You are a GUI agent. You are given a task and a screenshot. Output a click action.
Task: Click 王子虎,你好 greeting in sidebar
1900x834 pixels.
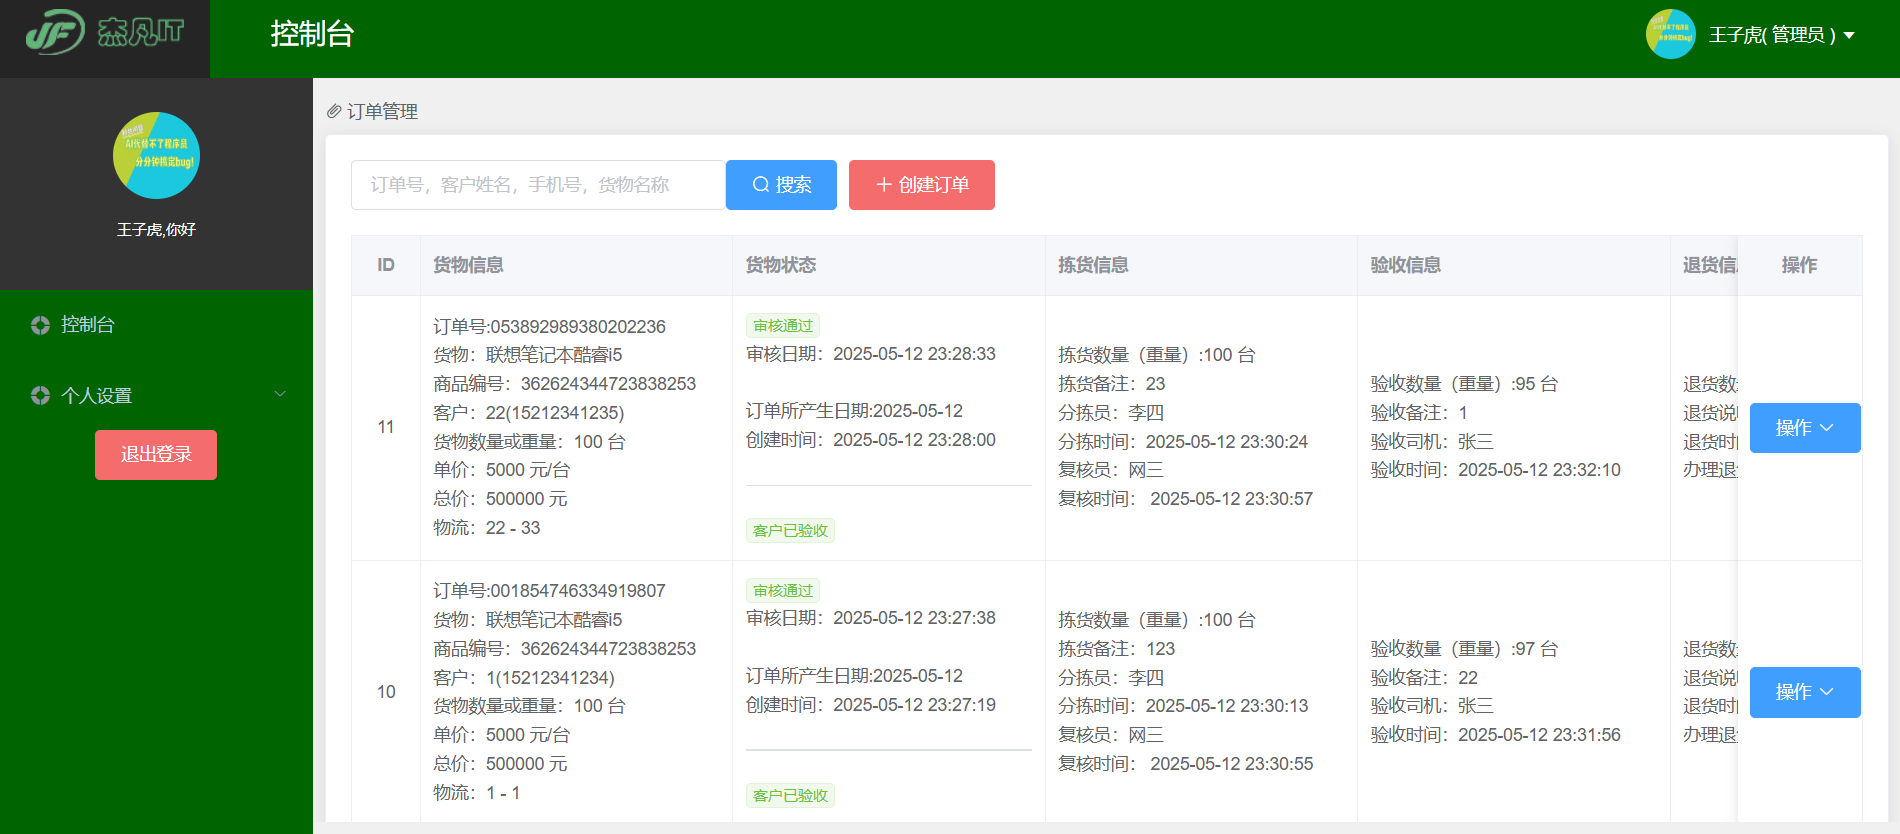point(156,230)
